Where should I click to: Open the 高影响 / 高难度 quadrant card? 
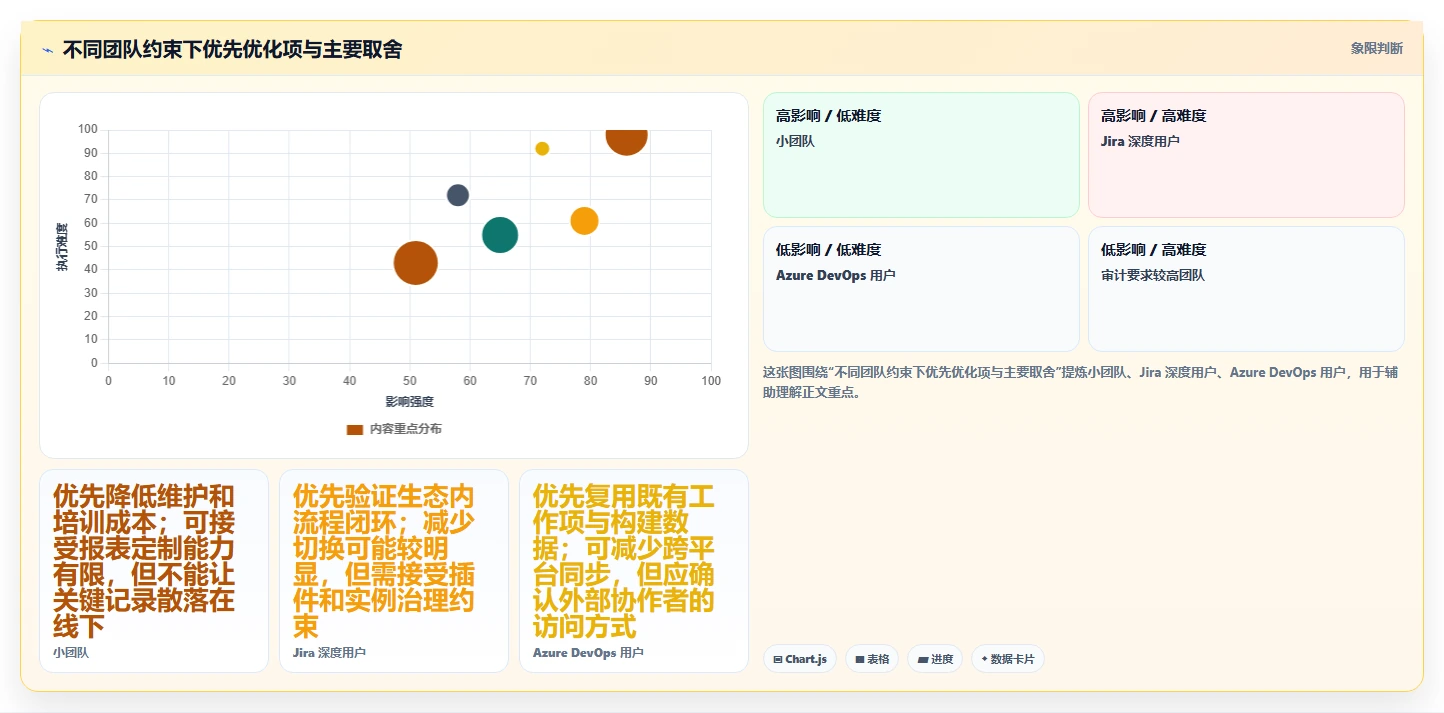click(1246, 155)
